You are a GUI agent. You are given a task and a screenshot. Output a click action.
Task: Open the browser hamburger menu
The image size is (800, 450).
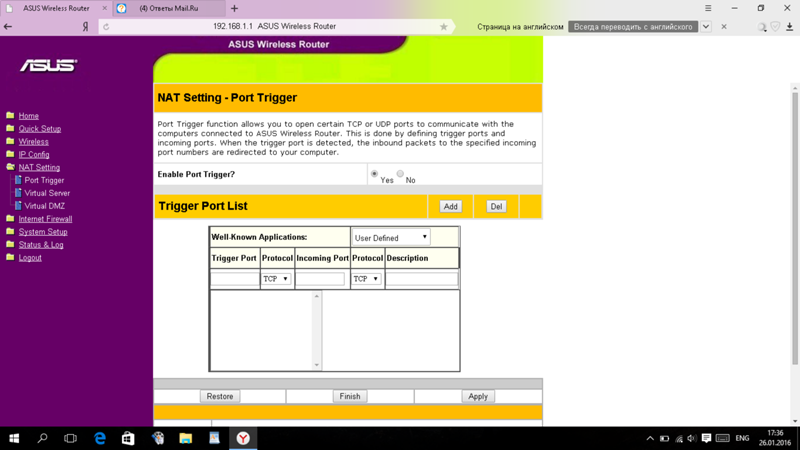pos(708,8)
